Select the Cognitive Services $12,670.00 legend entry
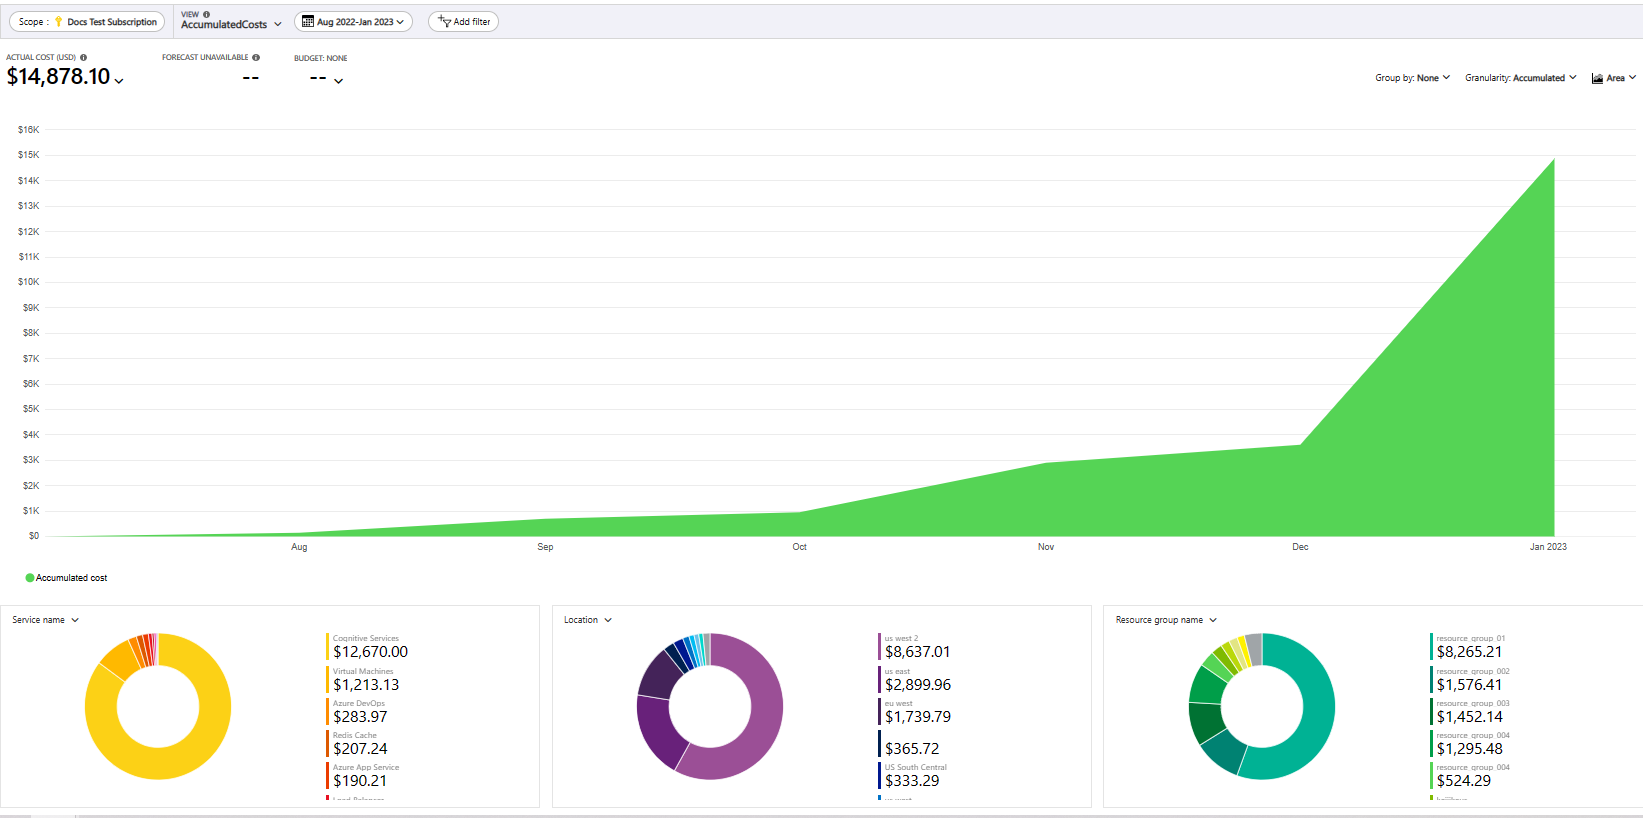The width and height of the screenshot is (1643, 818). [369, 647]
